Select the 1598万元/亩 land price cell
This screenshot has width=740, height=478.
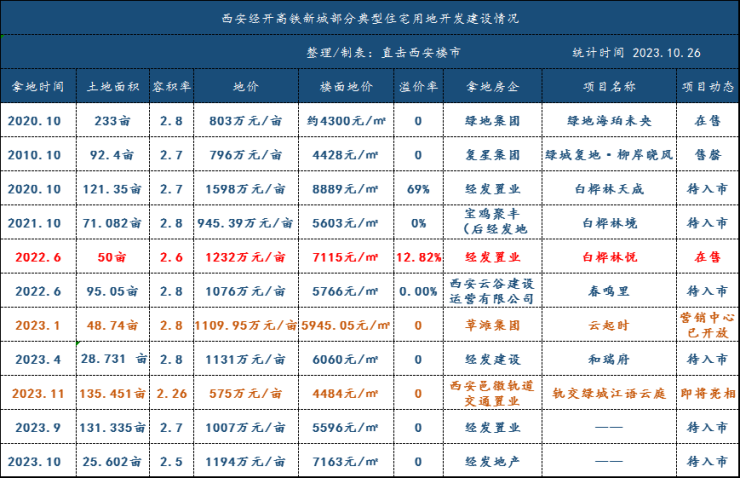(245, 189)
